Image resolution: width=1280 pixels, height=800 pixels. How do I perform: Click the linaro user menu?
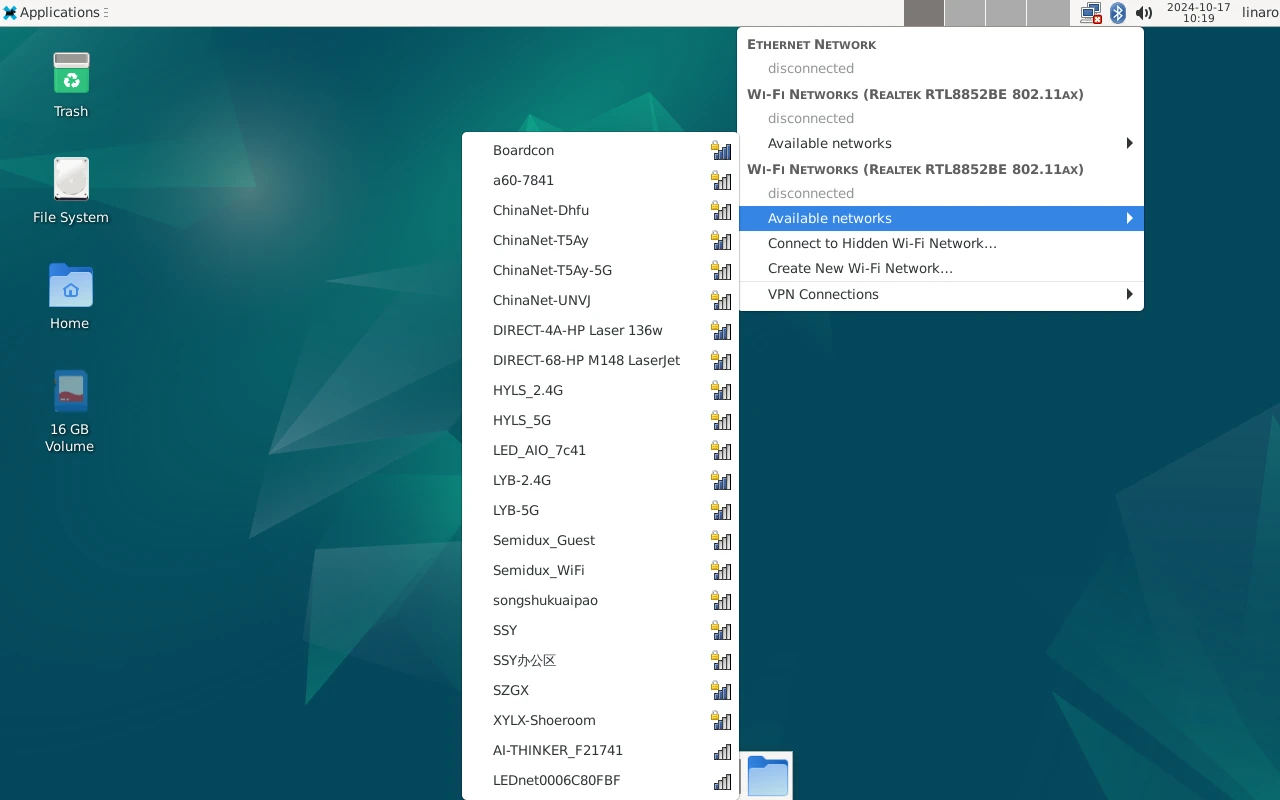pyautogui.click(x=1260, y=13)
